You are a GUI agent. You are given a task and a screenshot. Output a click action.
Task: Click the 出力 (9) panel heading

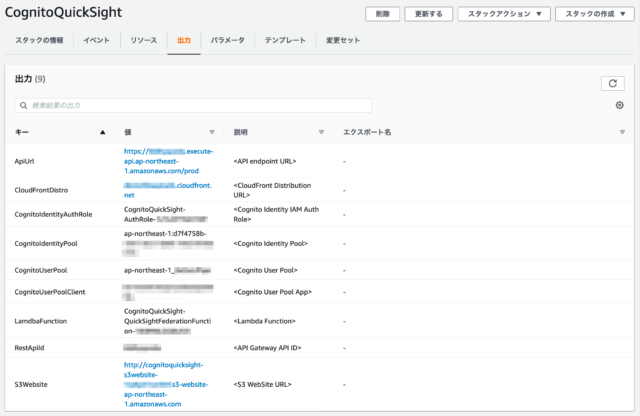click(x=30, y=79)
